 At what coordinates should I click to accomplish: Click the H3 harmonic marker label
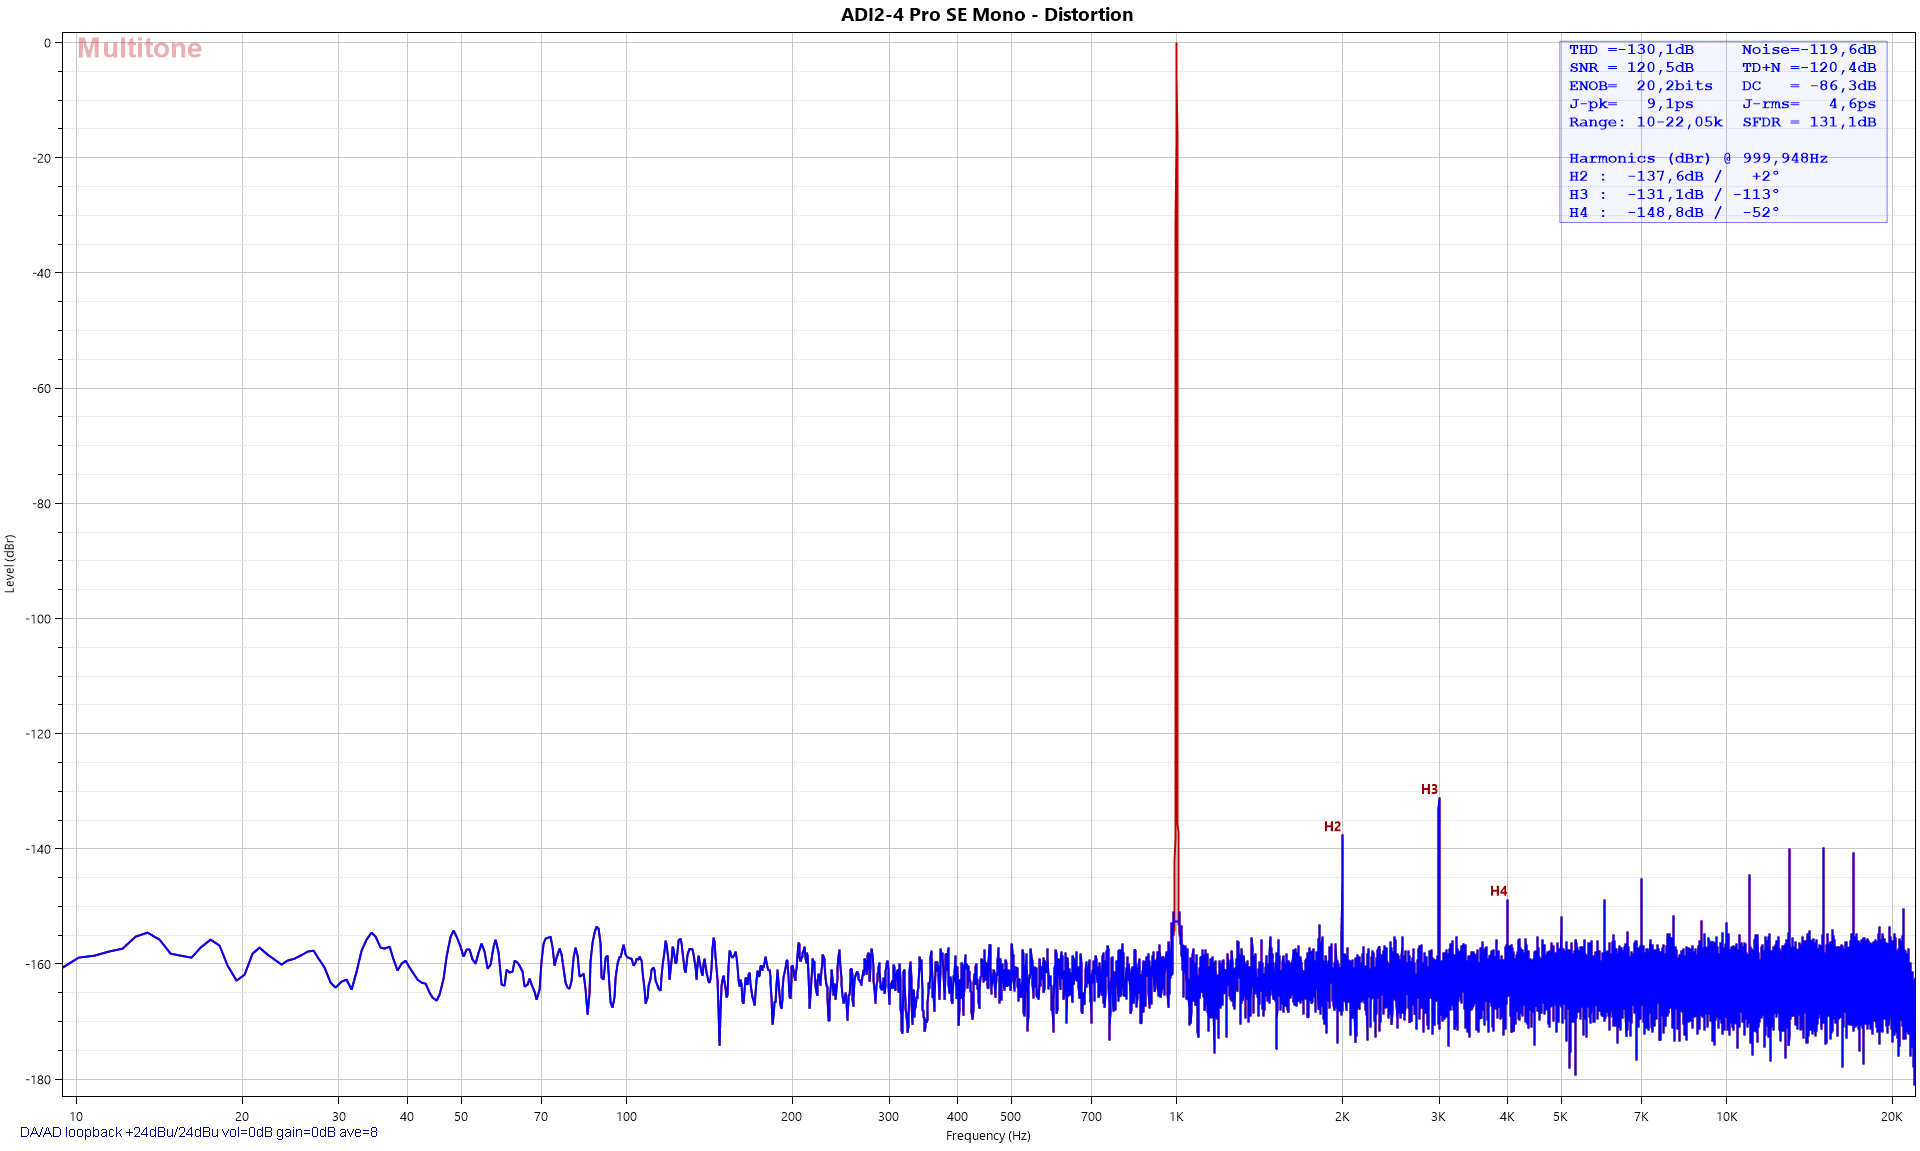1429,790
